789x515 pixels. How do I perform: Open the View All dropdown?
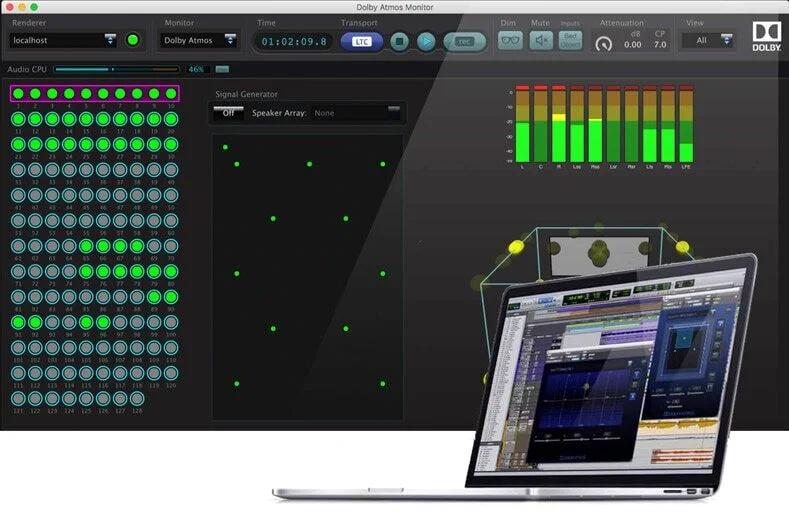pos(707,40)
